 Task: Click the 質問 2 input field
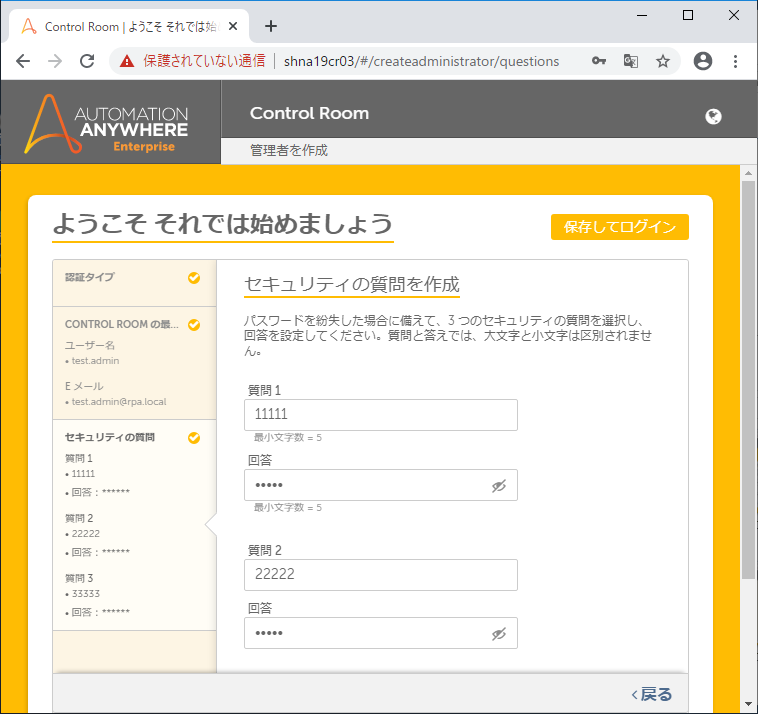pyautogui.click(x=380, y=575)
